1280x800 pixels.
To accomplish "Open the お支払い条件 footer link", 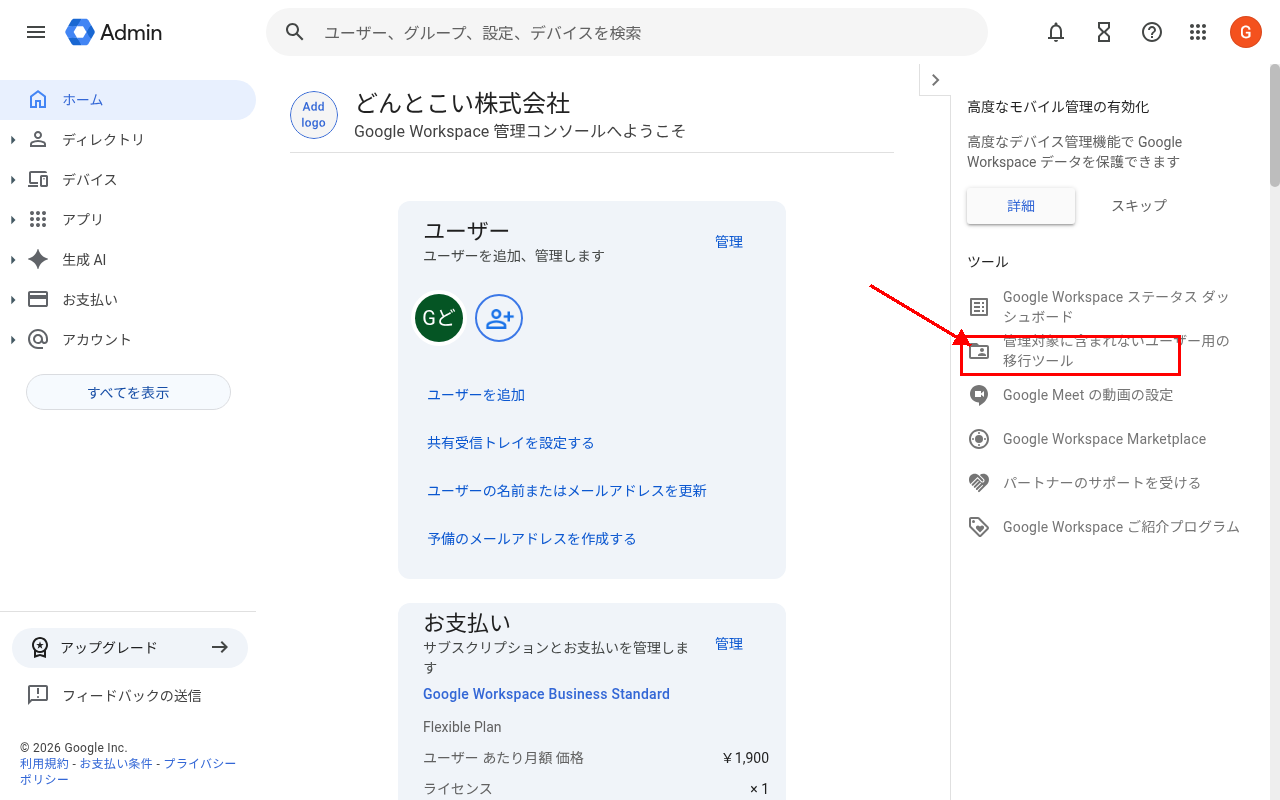I will click(116, 764).
